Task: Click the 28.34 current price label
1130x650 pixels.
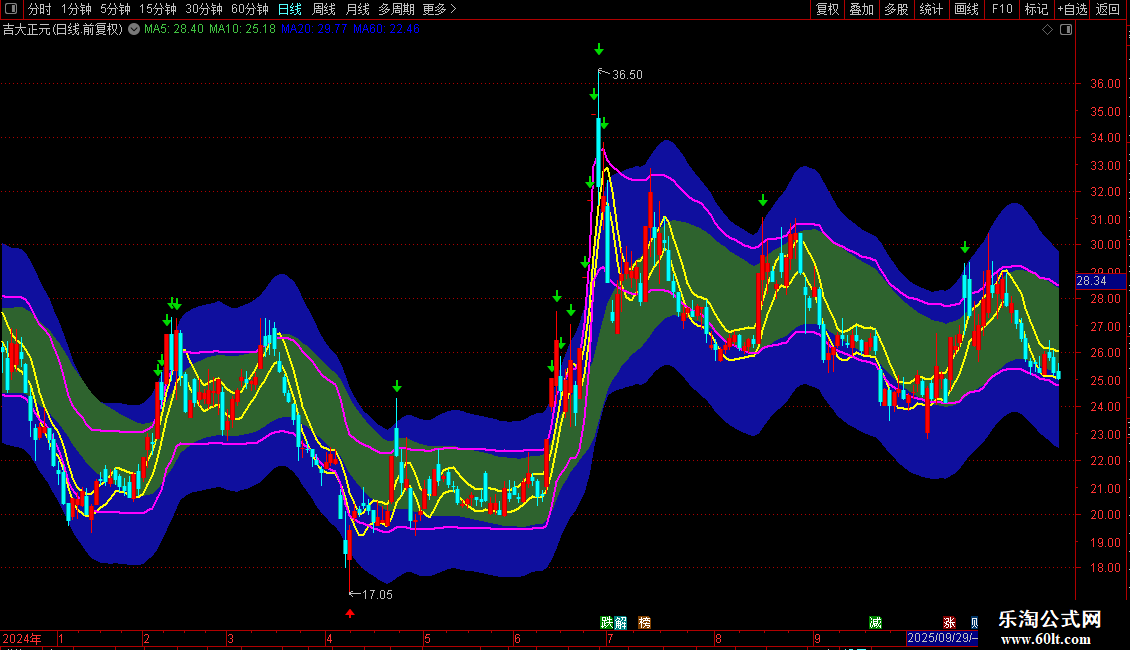Action: (1091, 282)
